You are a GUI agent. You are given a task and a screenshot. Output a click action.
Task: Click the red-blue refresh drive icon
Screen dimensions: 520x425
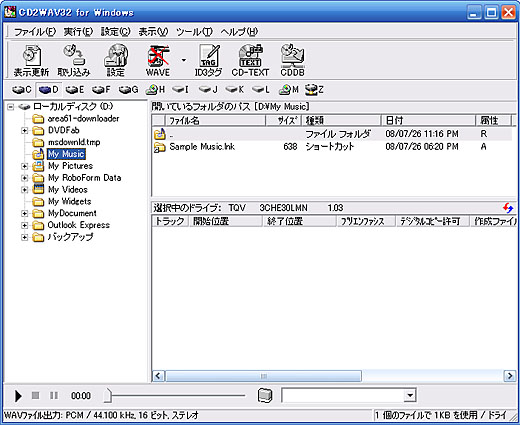(508, 208)
